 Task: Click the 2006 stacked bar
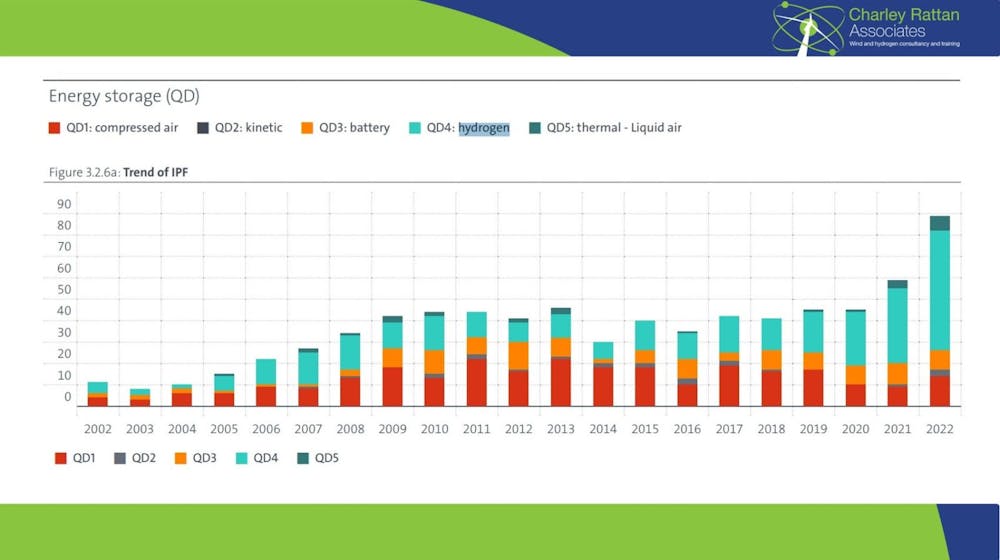266,383
